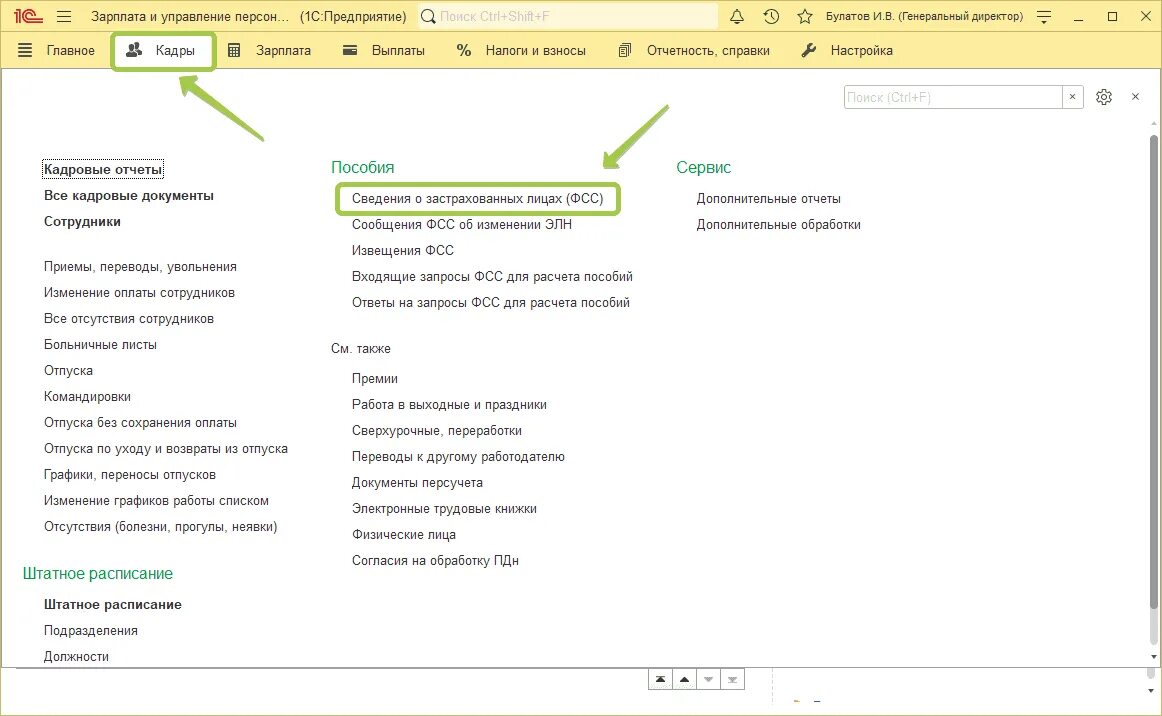The height and width of the screenshot is (716, 1162).
Task: Click the scroll-down triangle button
Action: (708, 679)
